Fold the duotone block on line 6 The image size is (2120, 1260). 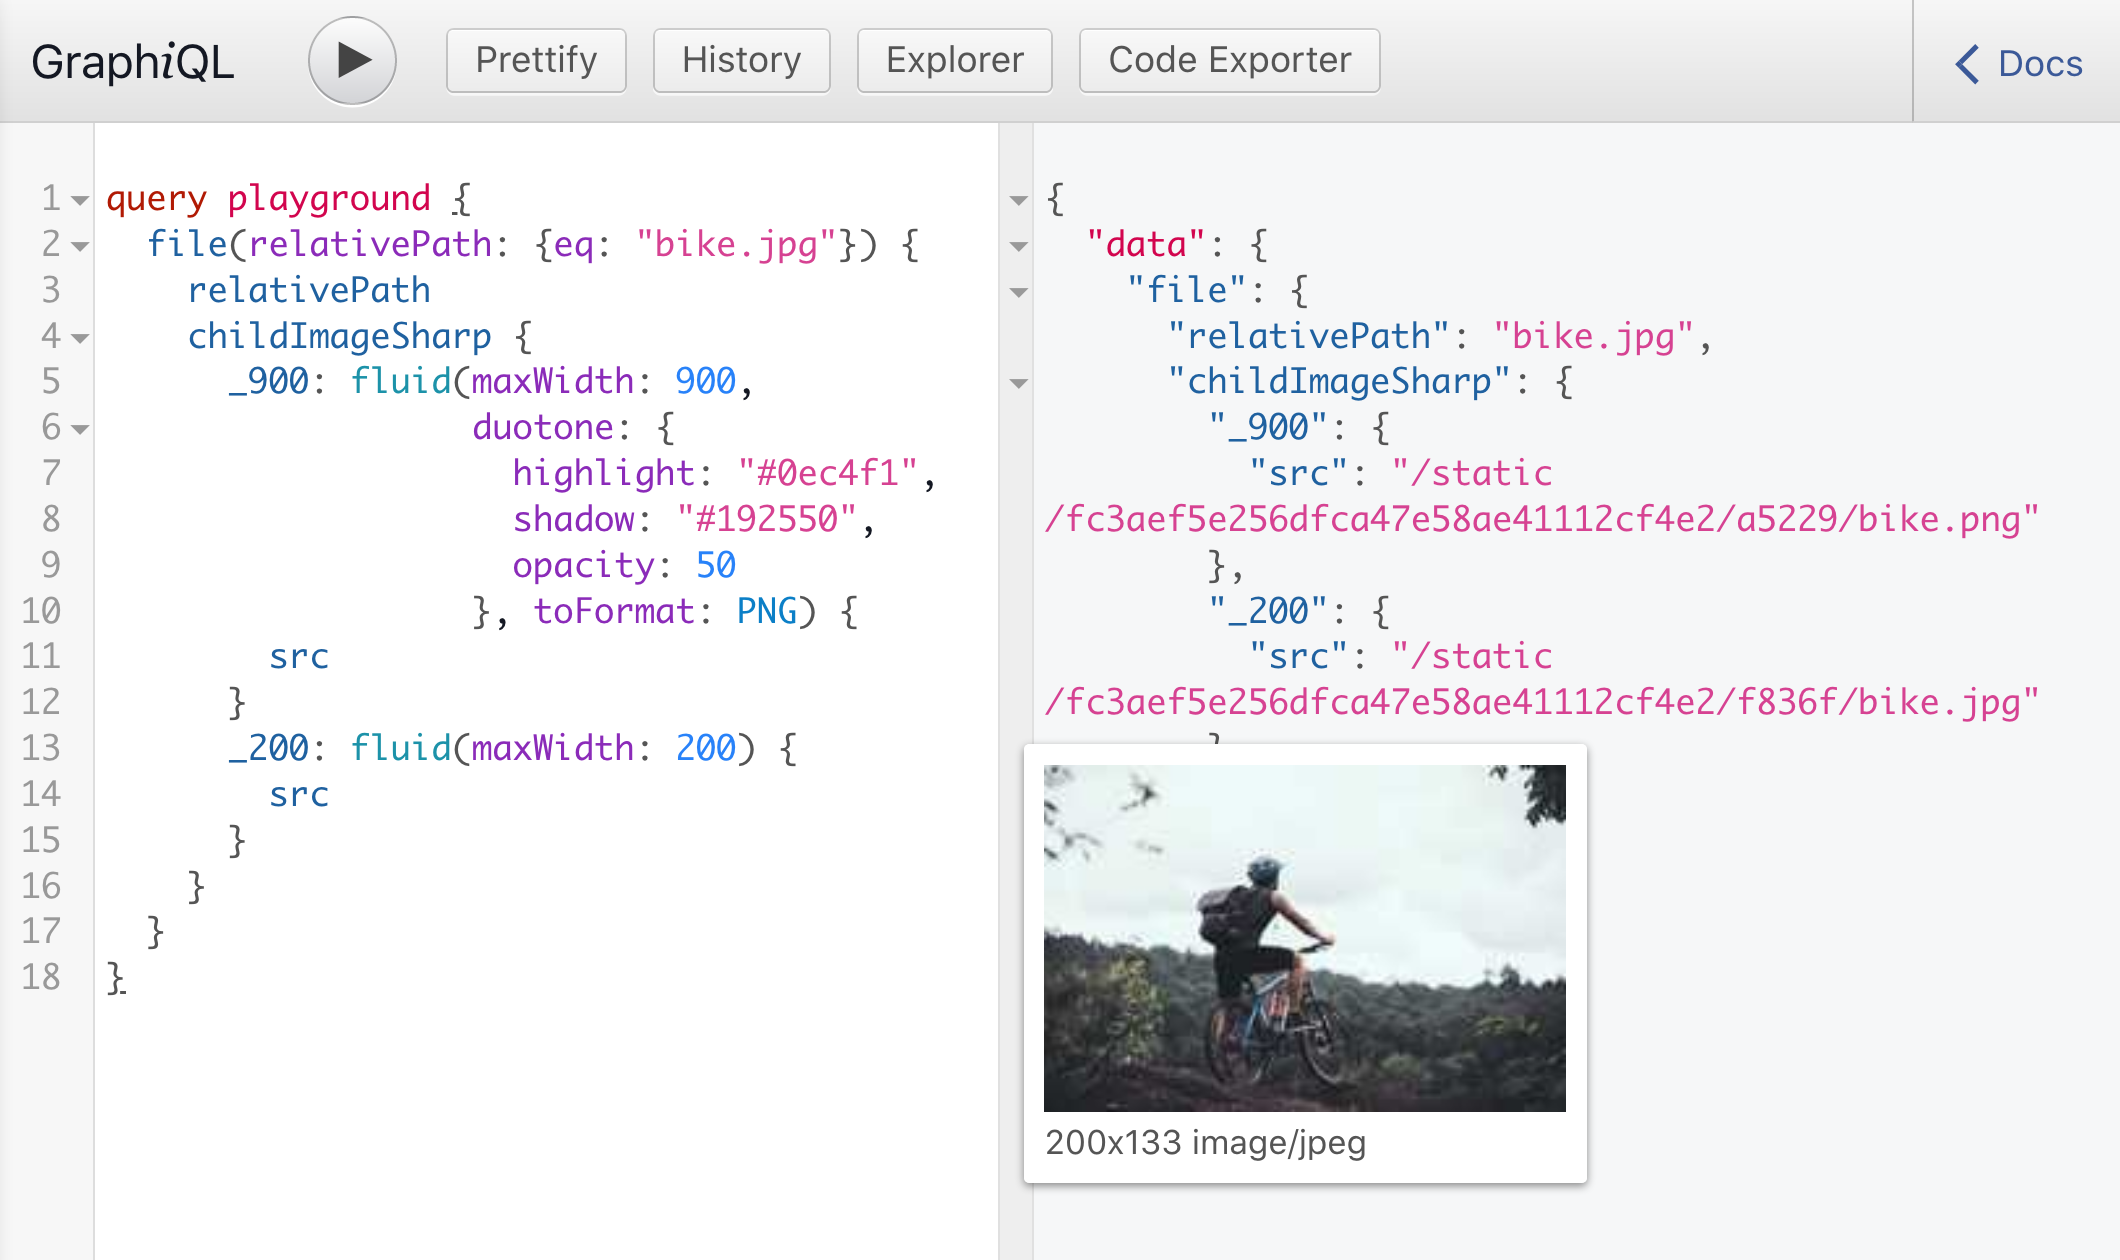pos(81,429)
